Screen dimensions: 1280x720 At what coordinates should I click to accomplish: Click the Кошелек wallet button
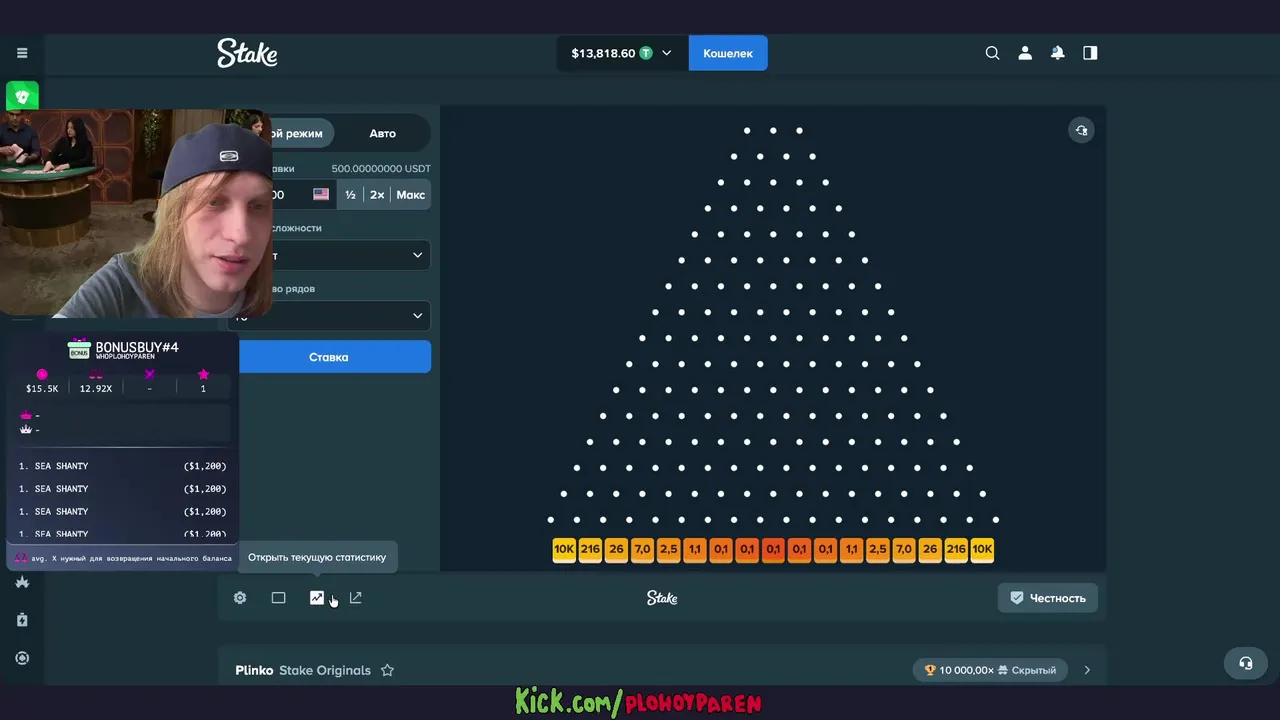point(728,53)
